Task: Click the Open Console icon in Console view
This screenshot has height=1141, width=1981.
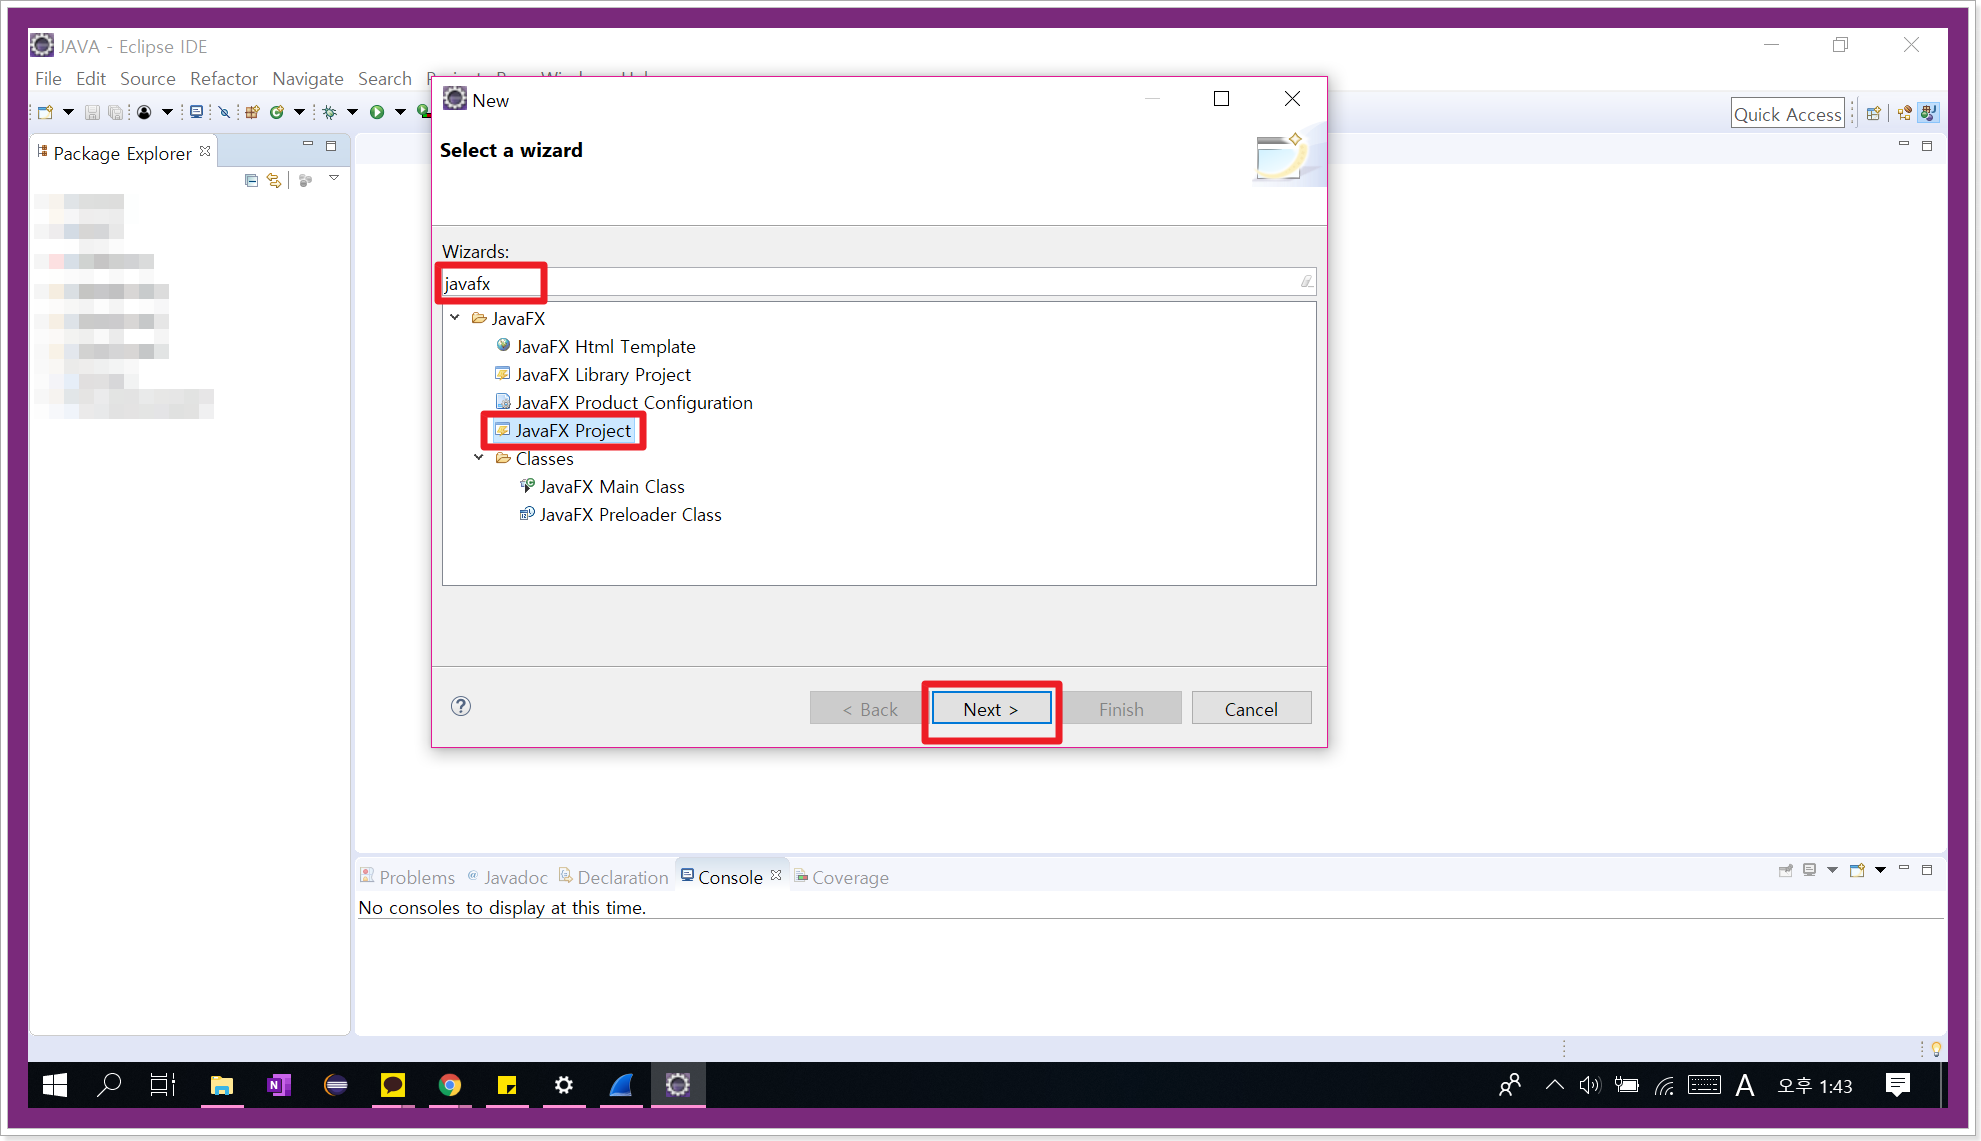Action: (1857, 870)
